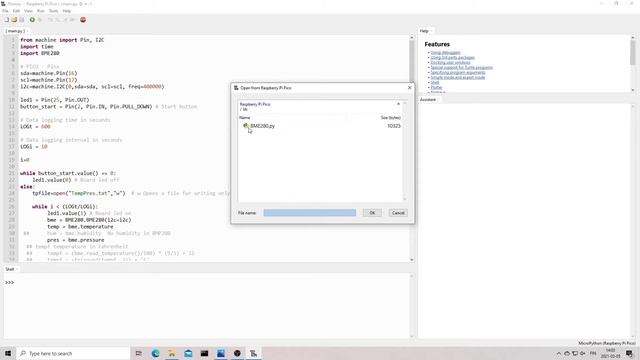Screen dimensions: 640x360
Task: Open the View menu
Action: [x=28, y=11]
